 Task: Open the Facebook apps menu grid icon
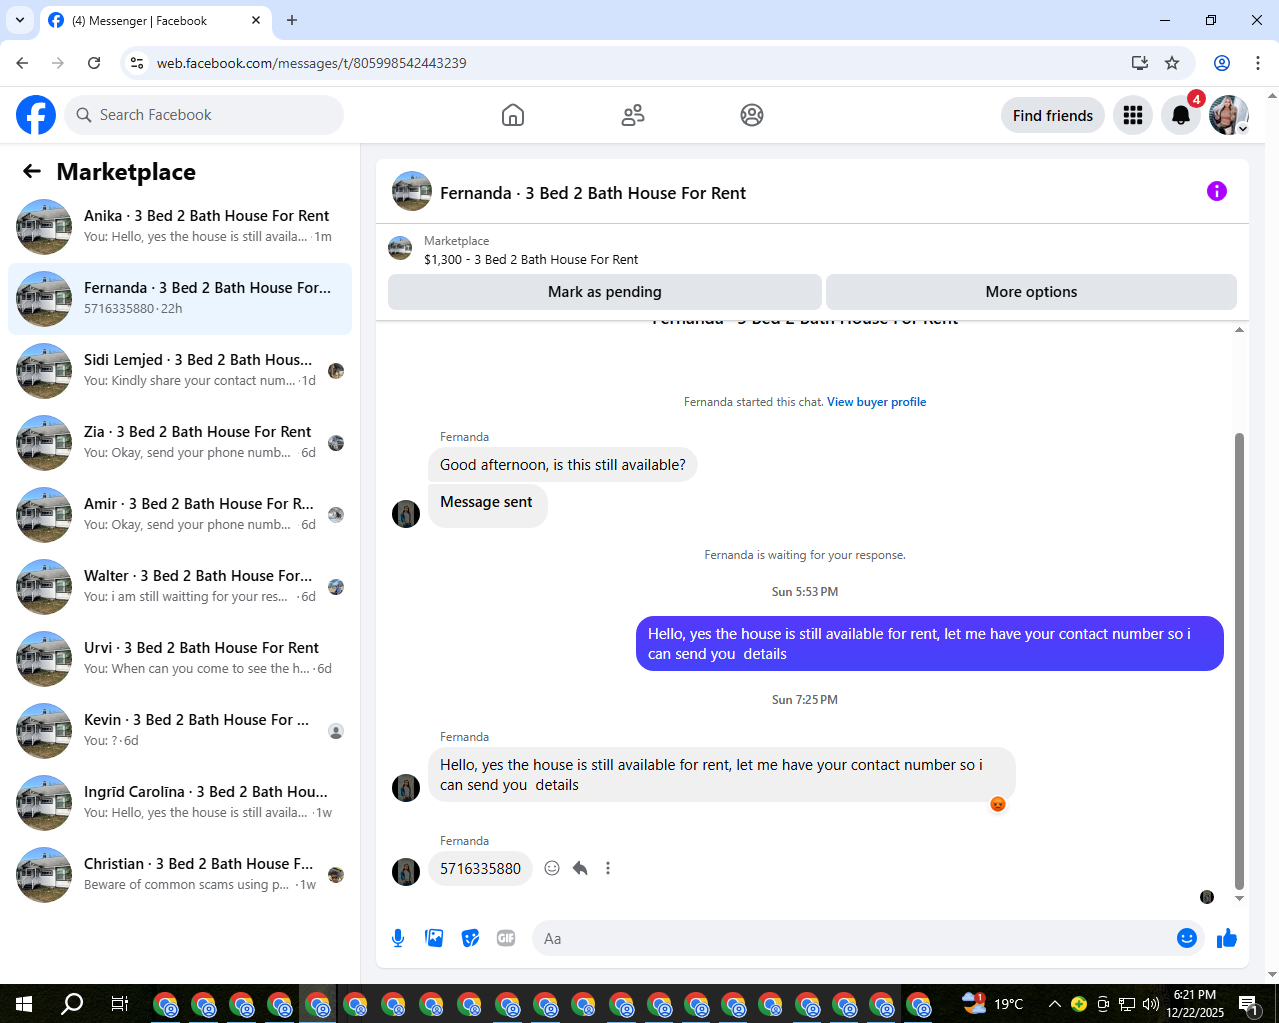(x=1133, y=115)
